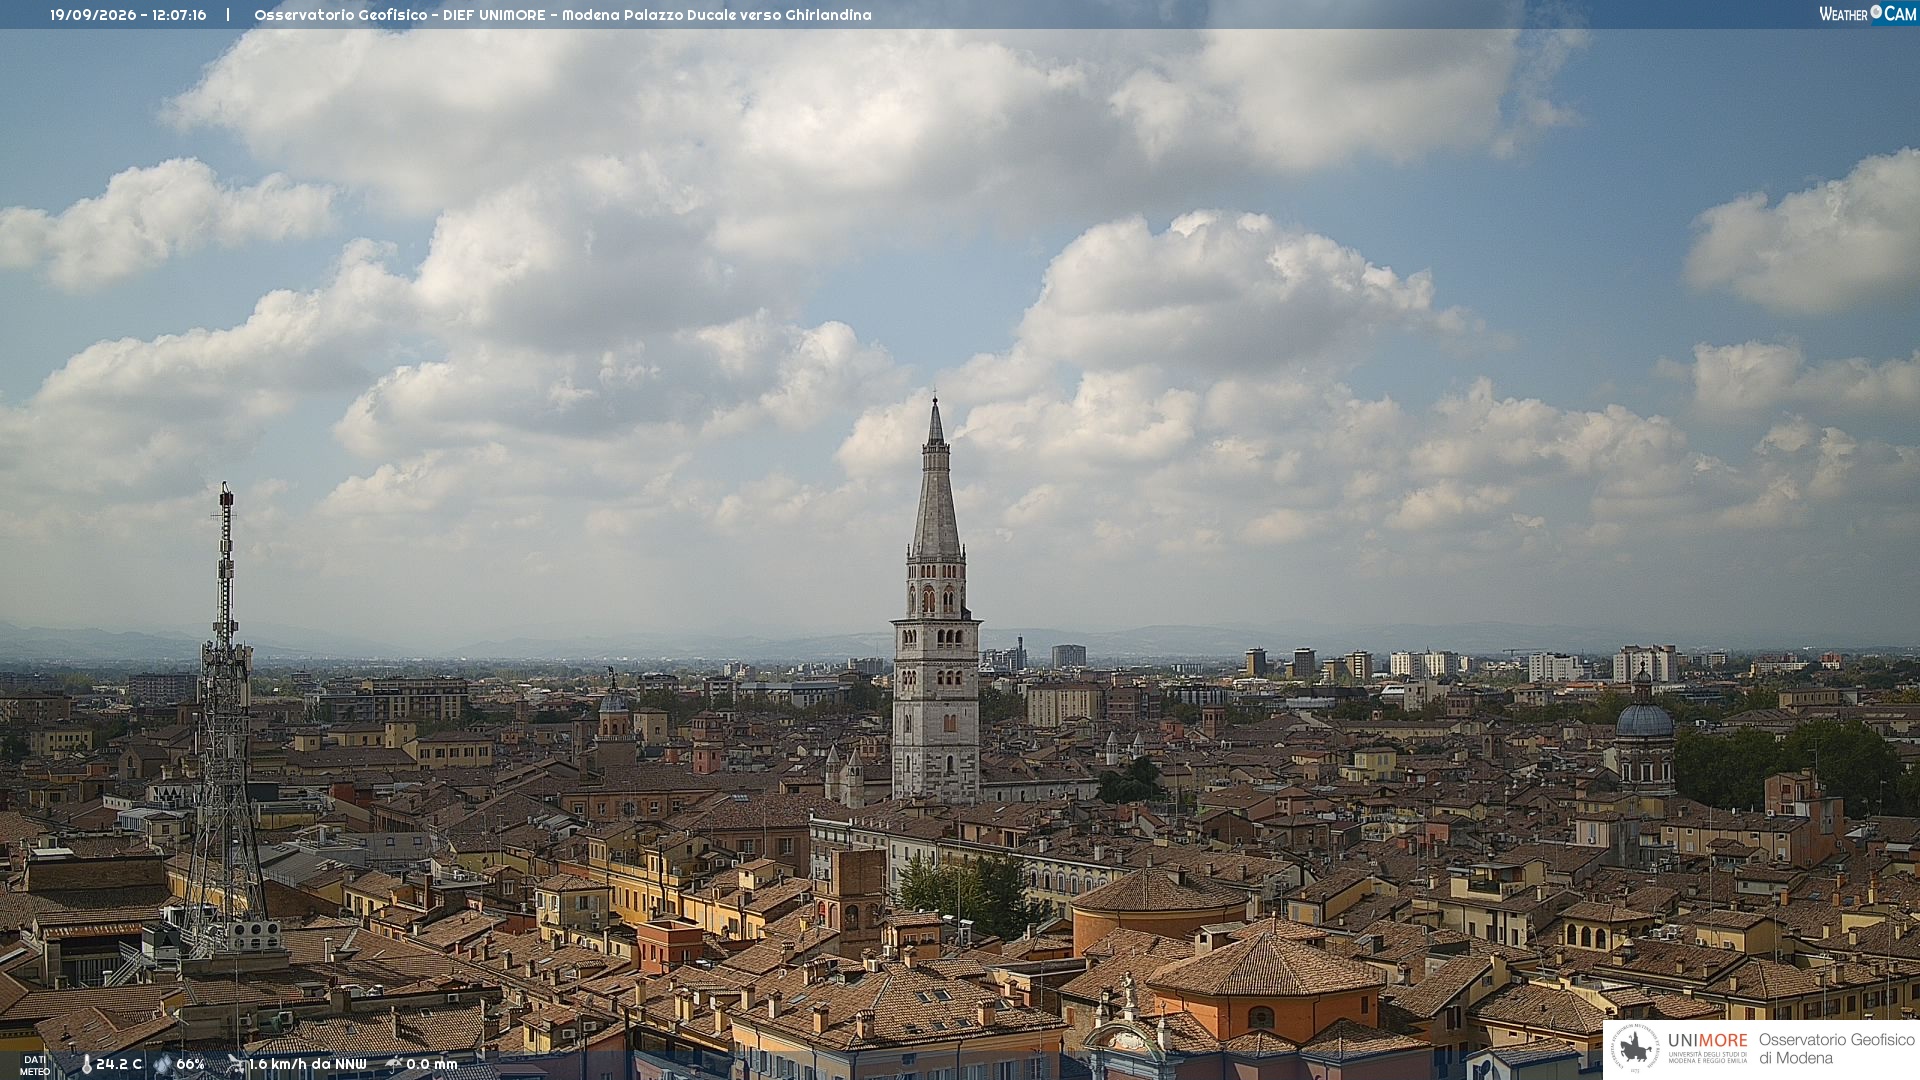Click the camera lens in WeatherCam logo

point(1876,12)
